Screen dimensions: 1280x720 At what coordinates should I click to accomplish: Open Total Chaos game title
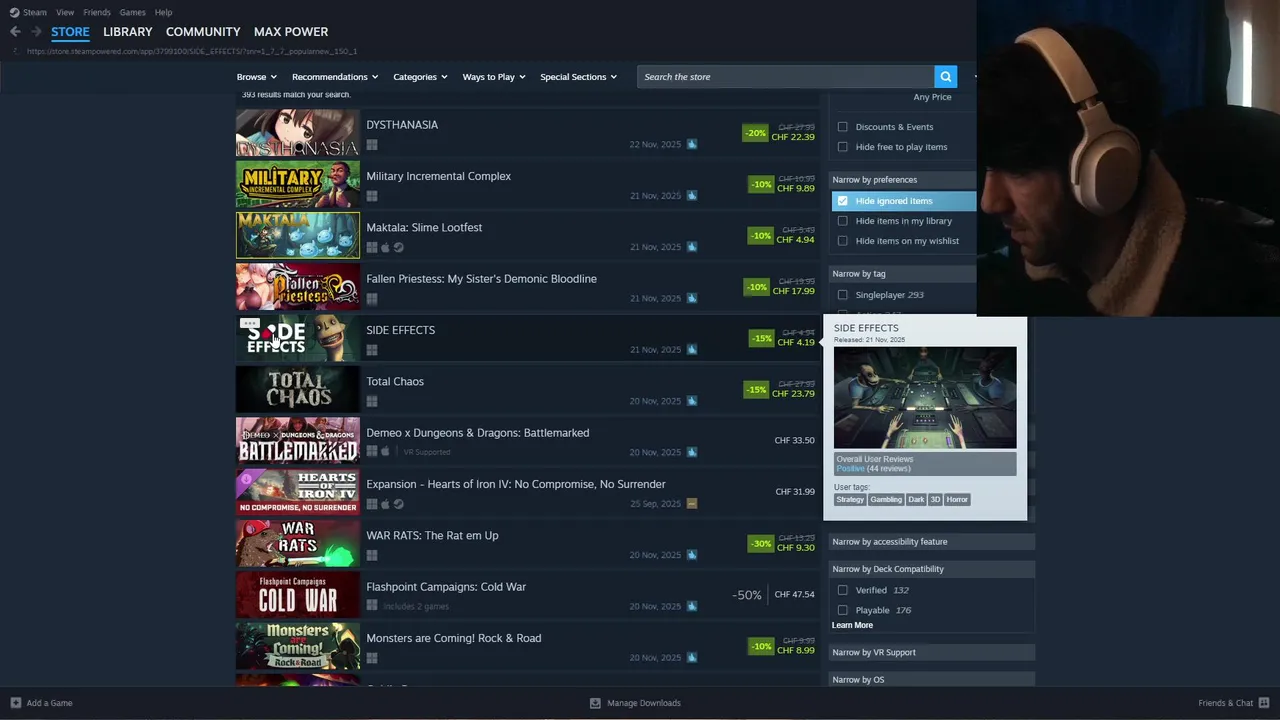(395, 381)
